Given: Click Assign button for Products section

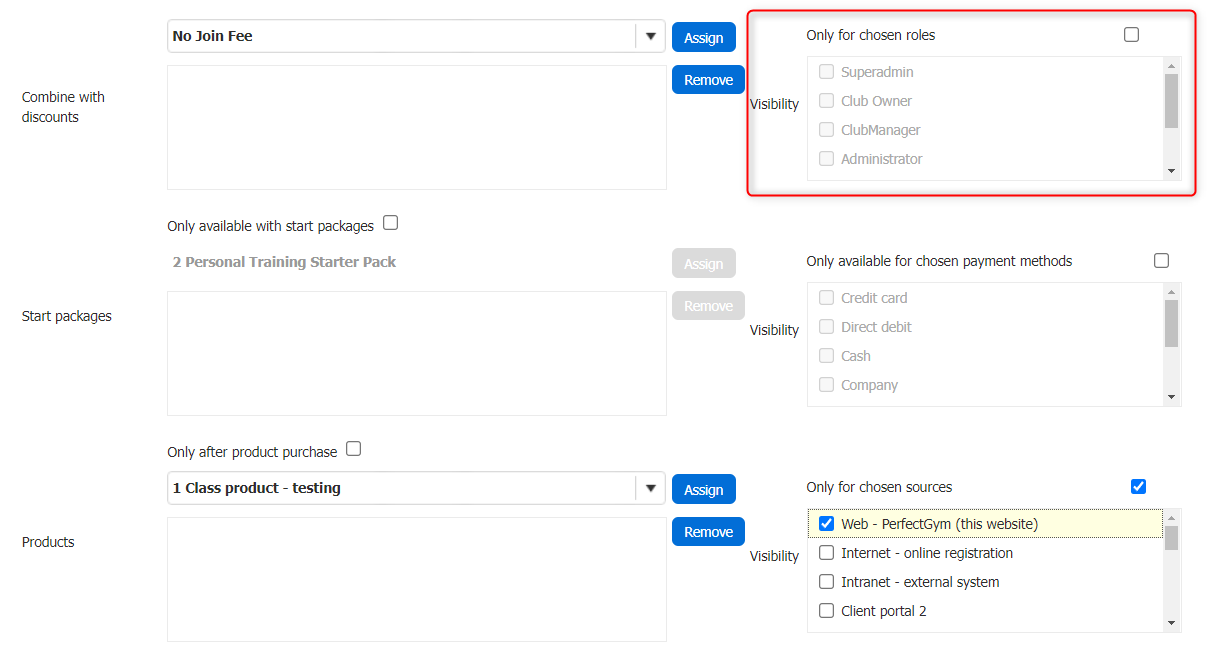Looking at the screenshot, I should point(703,489).
